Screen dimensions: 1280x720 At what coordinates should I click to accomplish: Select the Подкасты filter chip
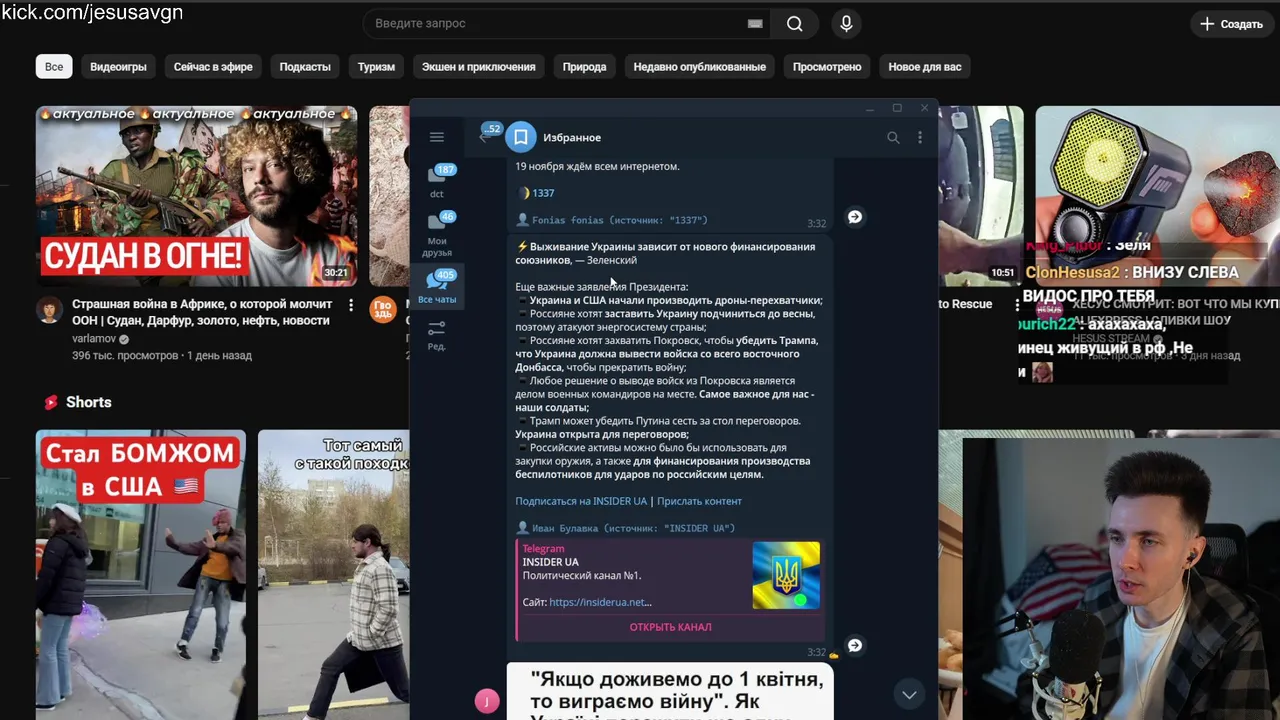[x=305, y=67]
